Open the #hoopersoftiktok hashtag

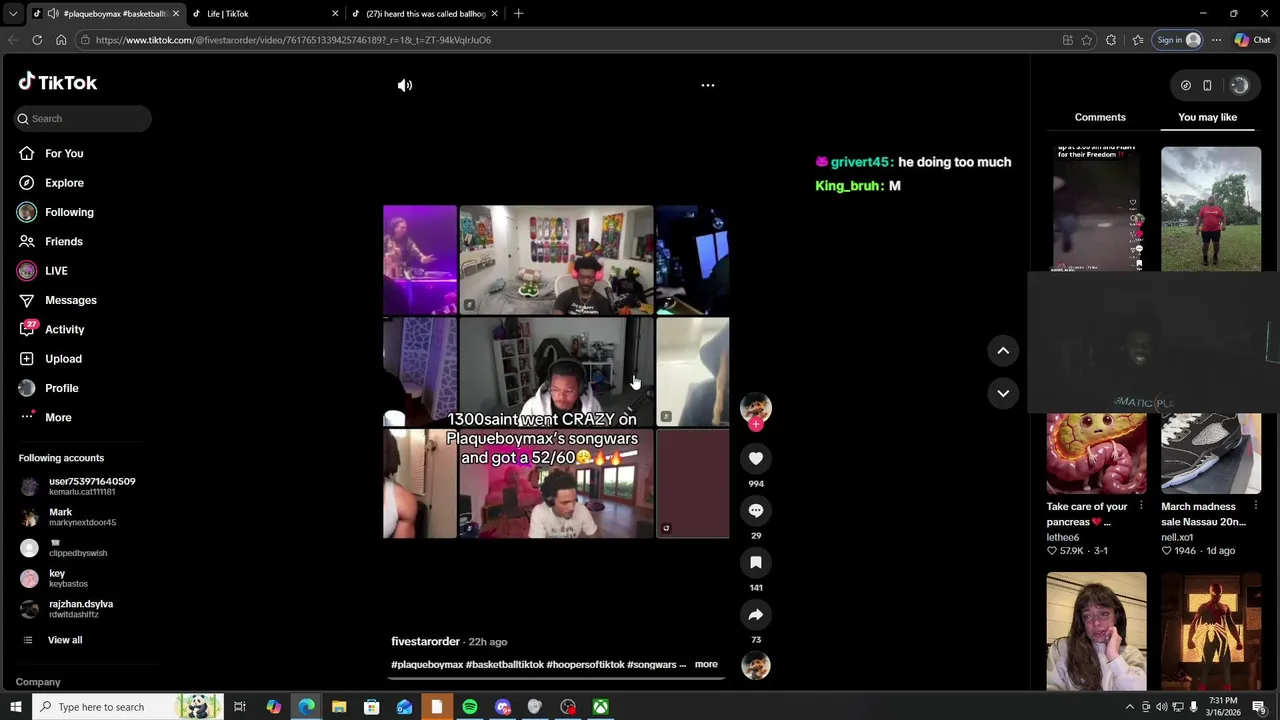coord(585,665)
